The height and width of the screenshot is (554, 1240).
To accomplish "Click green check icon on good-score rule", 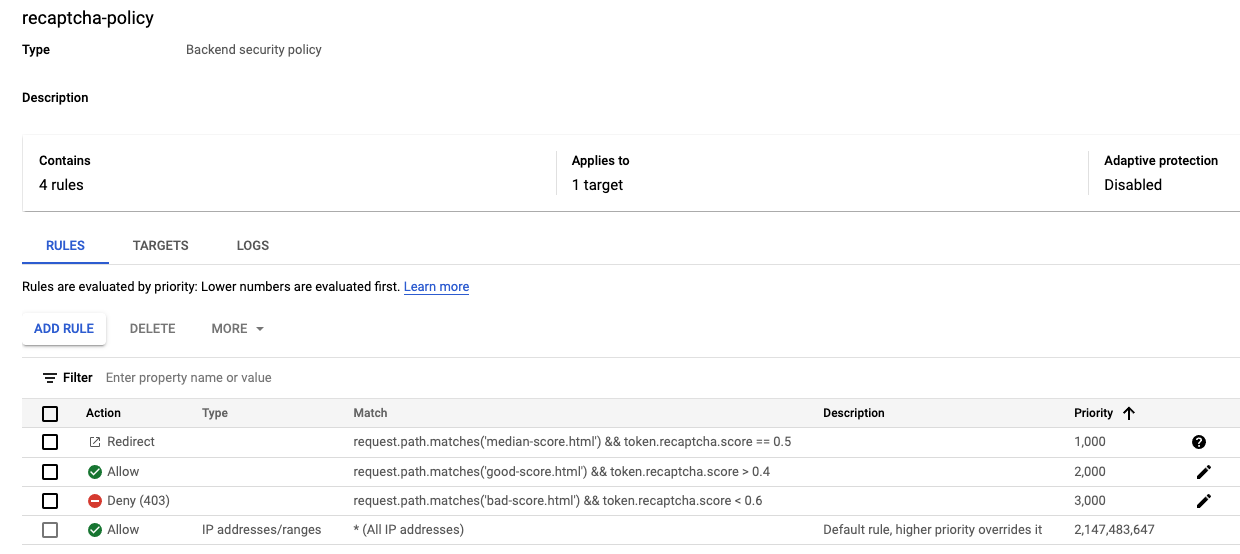I will click(x=95, y=472).
